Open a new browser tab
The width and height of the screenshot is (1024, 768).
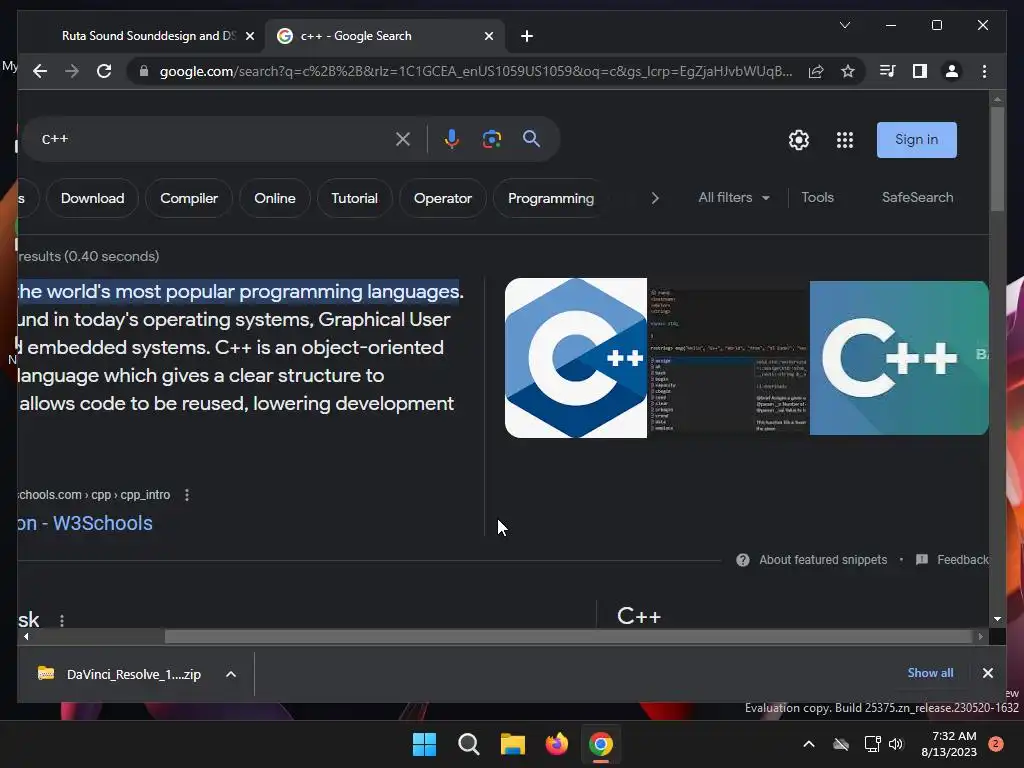(x=526, y=36)
